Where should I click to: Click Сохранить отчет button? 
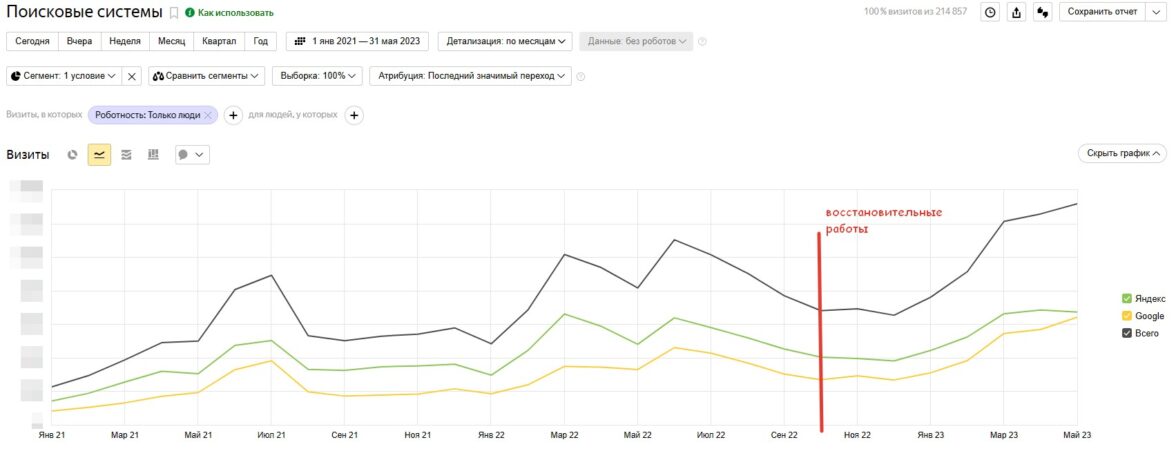pyautogui.click(x=1101, y=12)
